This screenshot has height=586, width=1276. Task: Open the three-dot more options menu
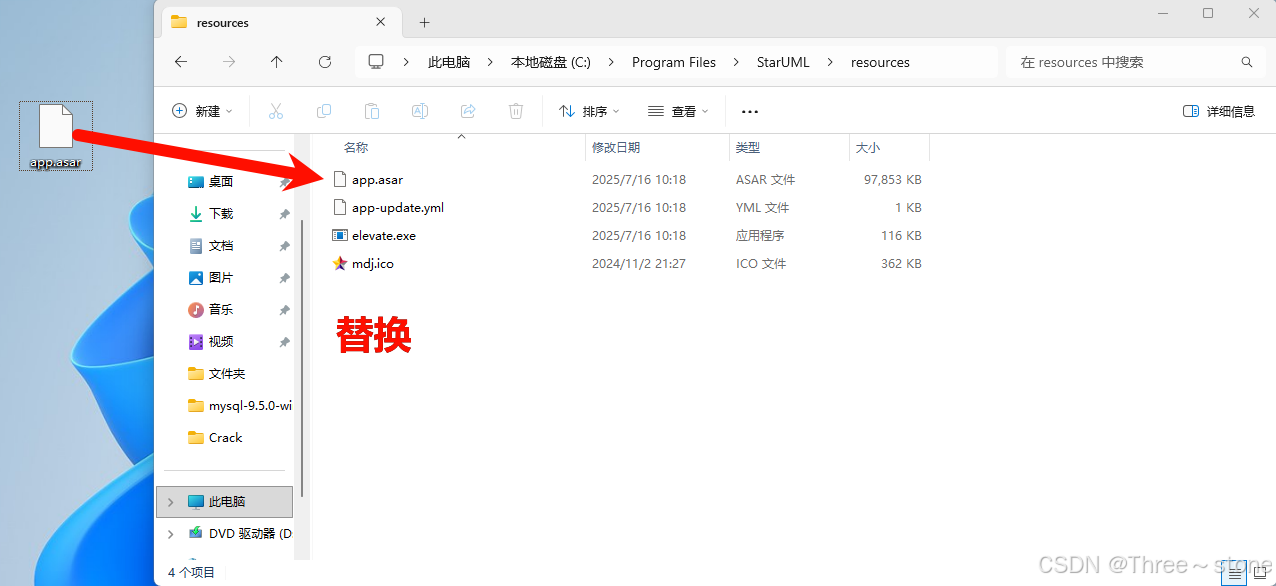(x=750, y=111)
